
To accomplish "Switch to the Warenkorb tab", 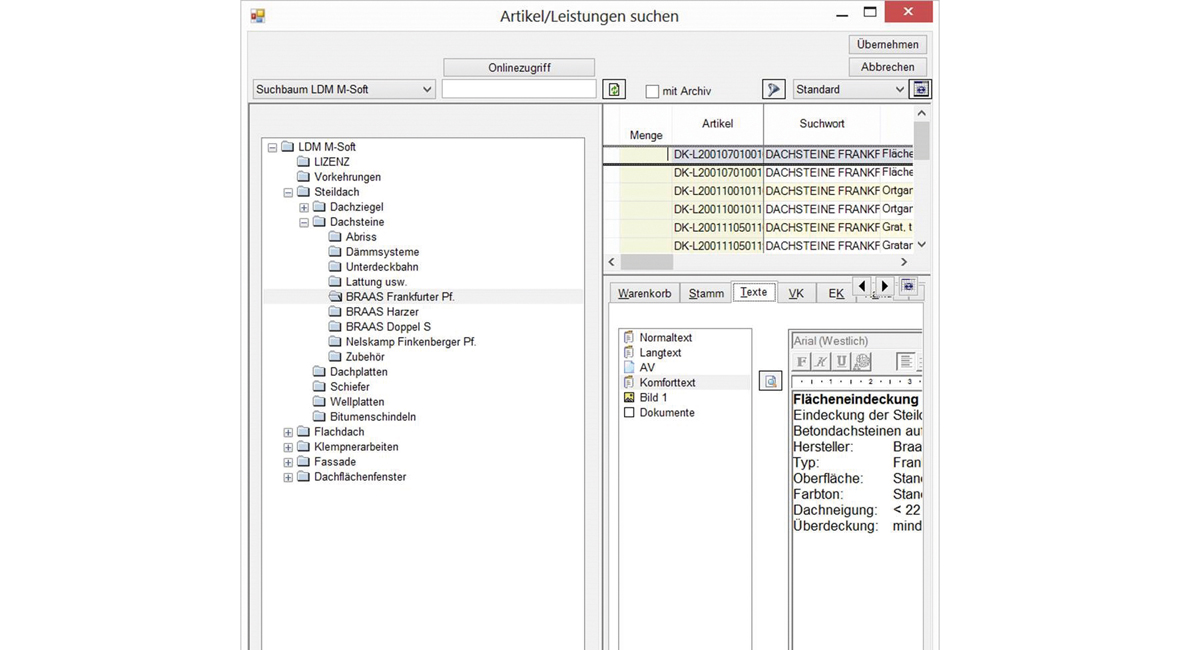I will [x=644, y=293].
